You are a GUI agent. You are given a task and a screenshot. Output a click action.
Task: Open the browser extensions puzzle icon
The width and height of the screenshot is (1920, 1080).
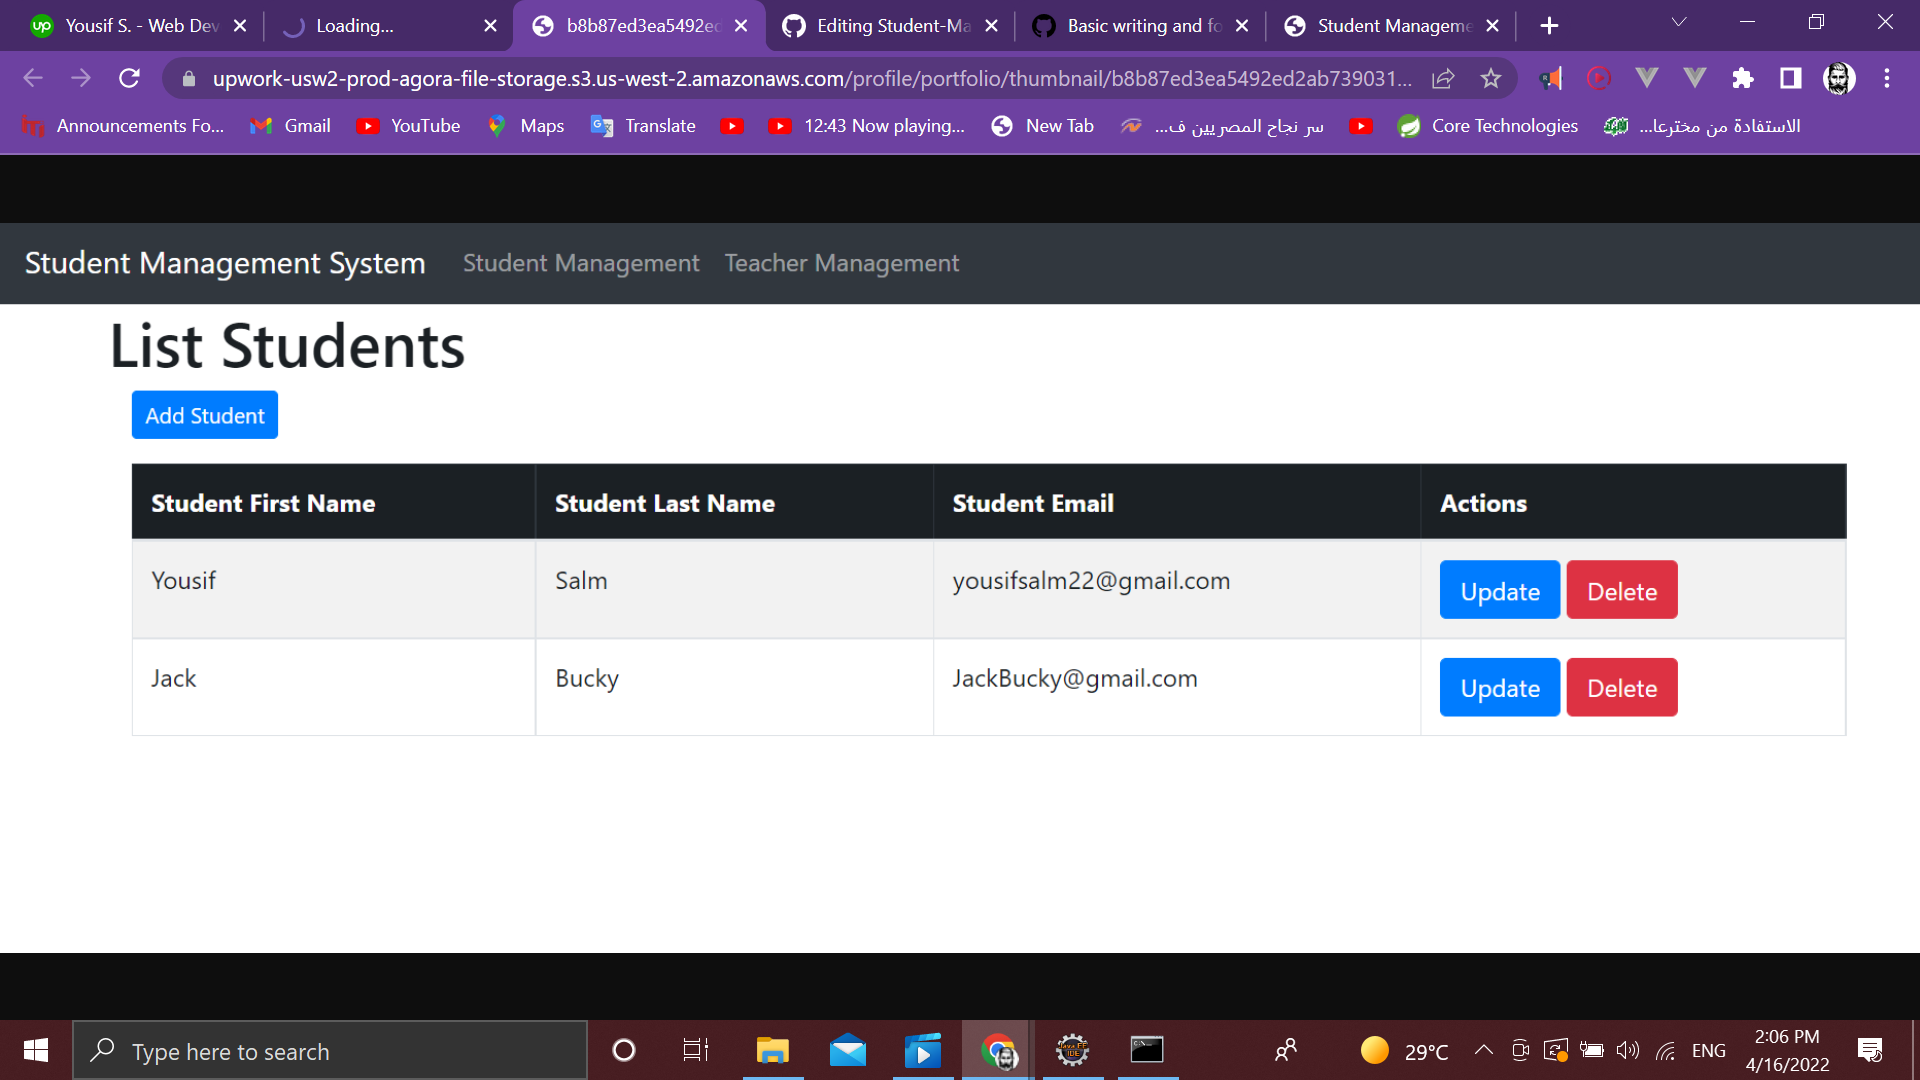tap(1743, 78)
